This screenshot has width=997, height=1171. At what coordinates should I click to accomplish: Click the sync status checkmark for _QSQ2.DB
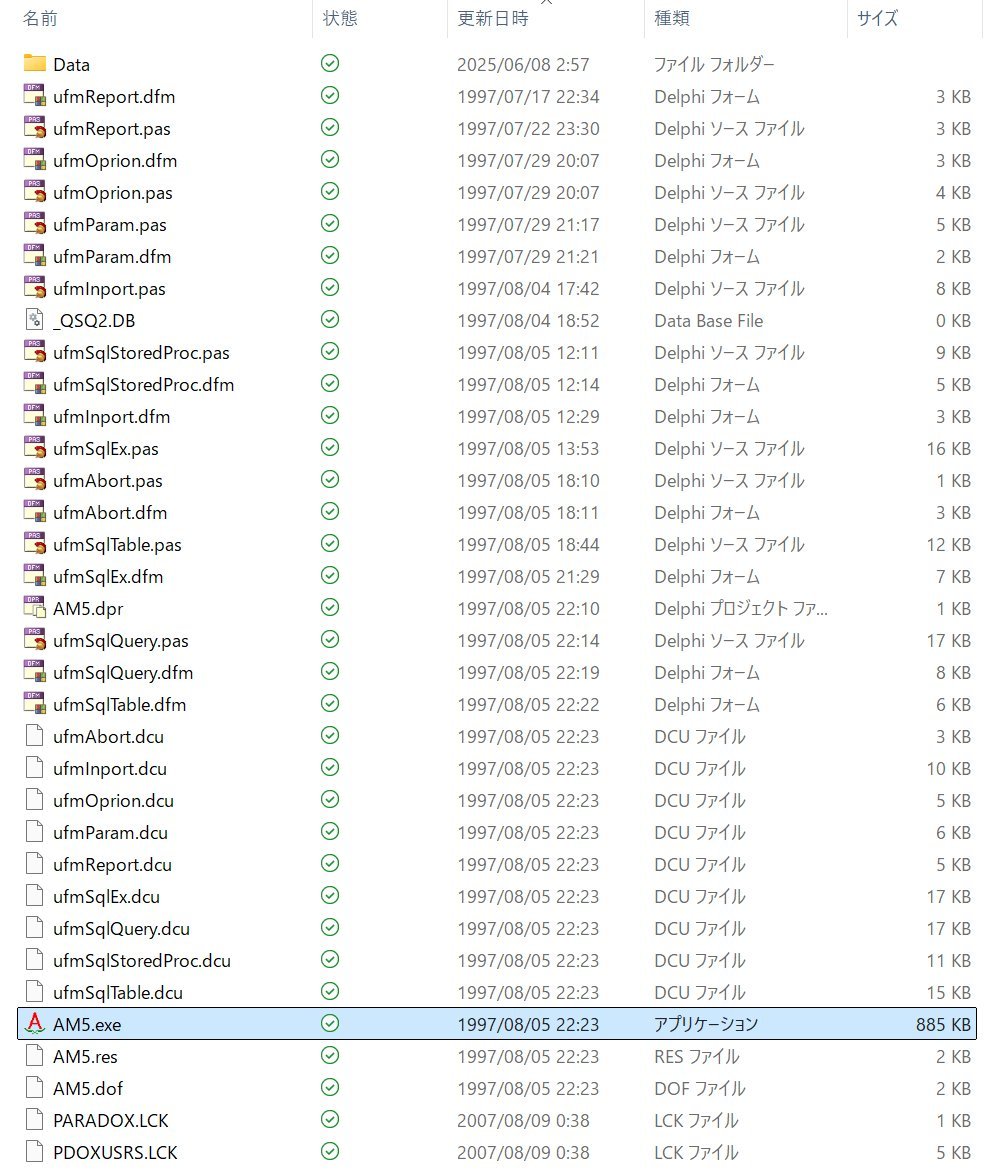coord(330,320)
